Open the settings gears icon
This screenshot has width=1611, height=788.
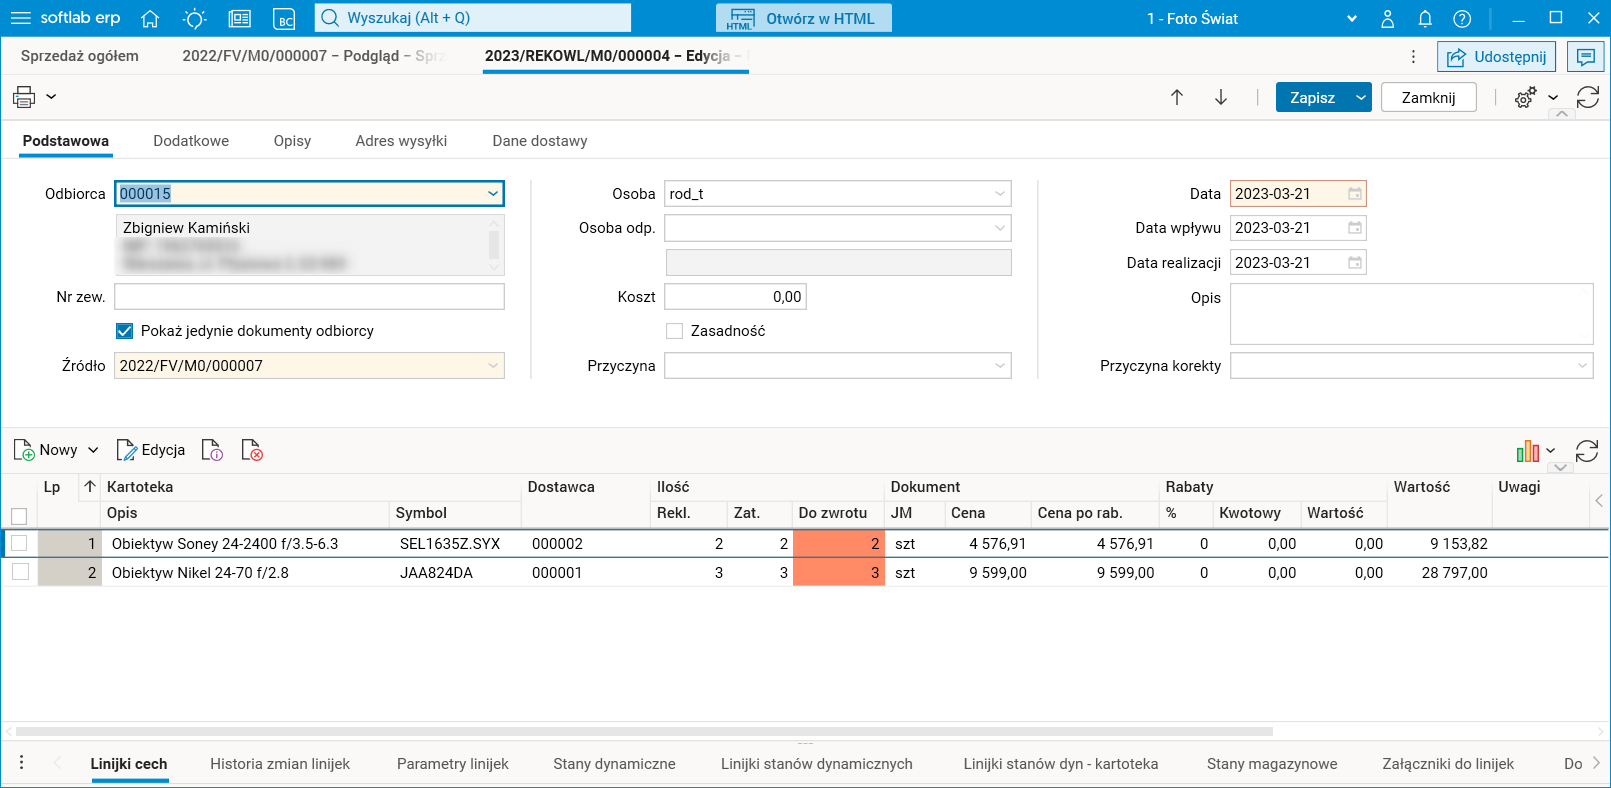pyautogui.click(x=1525, y=97)
